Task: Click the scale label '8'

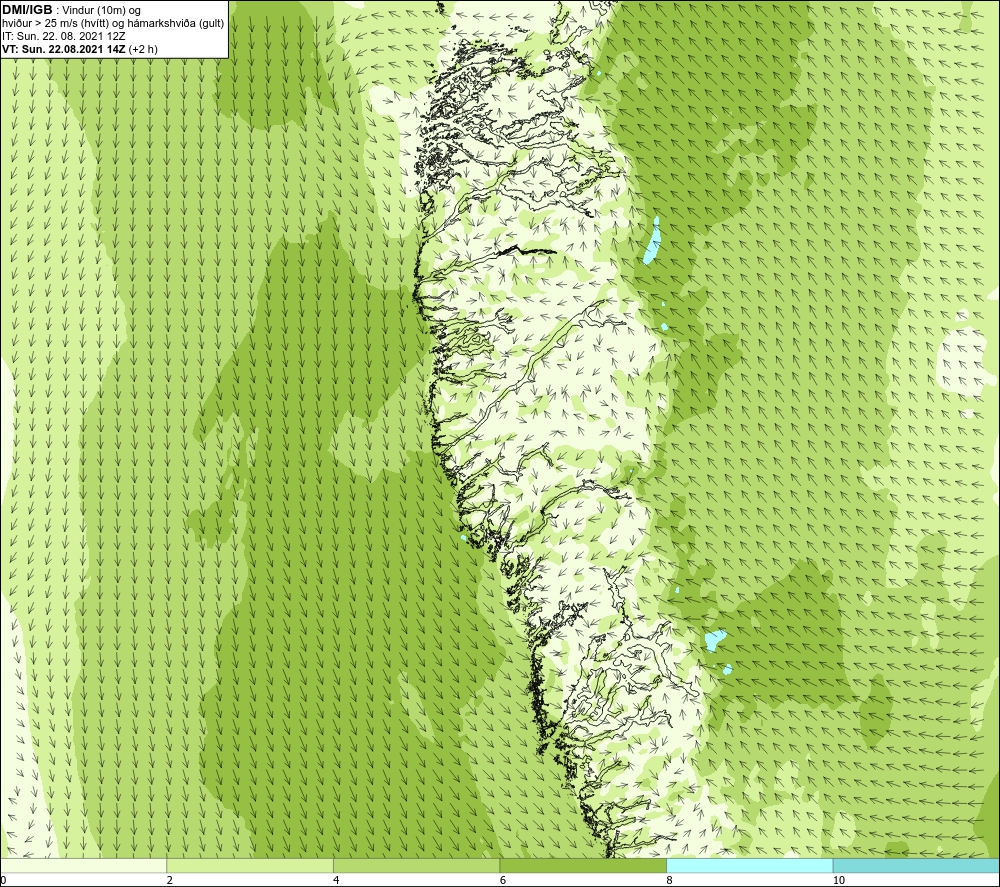Action: pyautogui.click(x=670, y=880)
